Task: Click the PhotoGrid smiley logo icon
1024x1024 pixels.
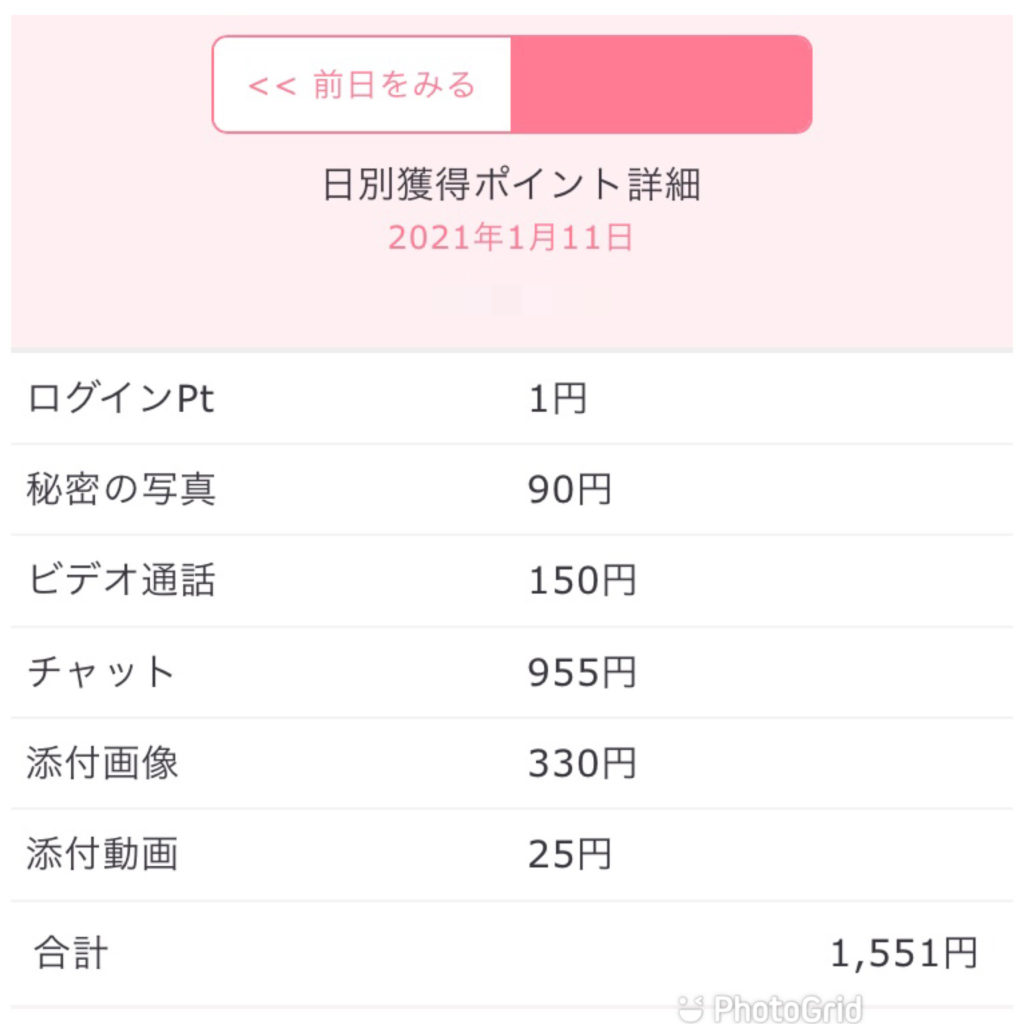Action: (x=690, y=1007)
